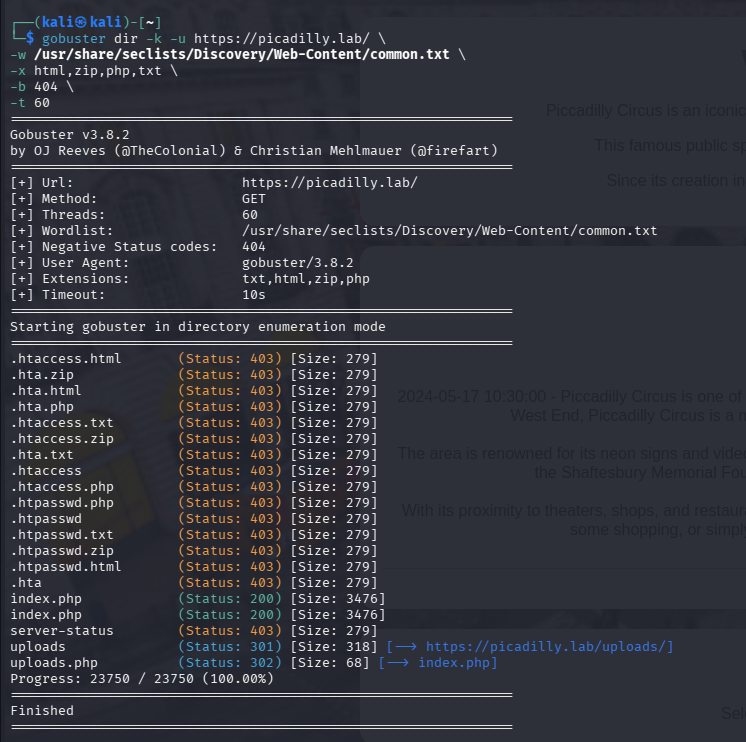Image resolution: width=746 pixels, height=742 pixels.
Task: Click the uploads.php result entry
Action: point(54,663)
